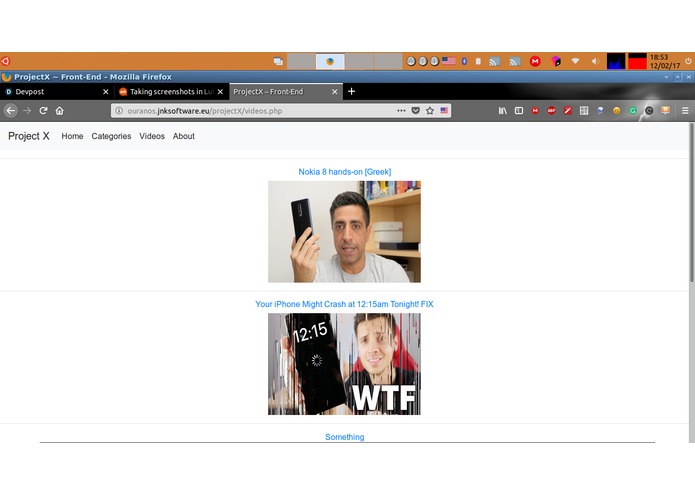
Task: Select the Firefox window button in panel taskbar
Action: [330, 61]
